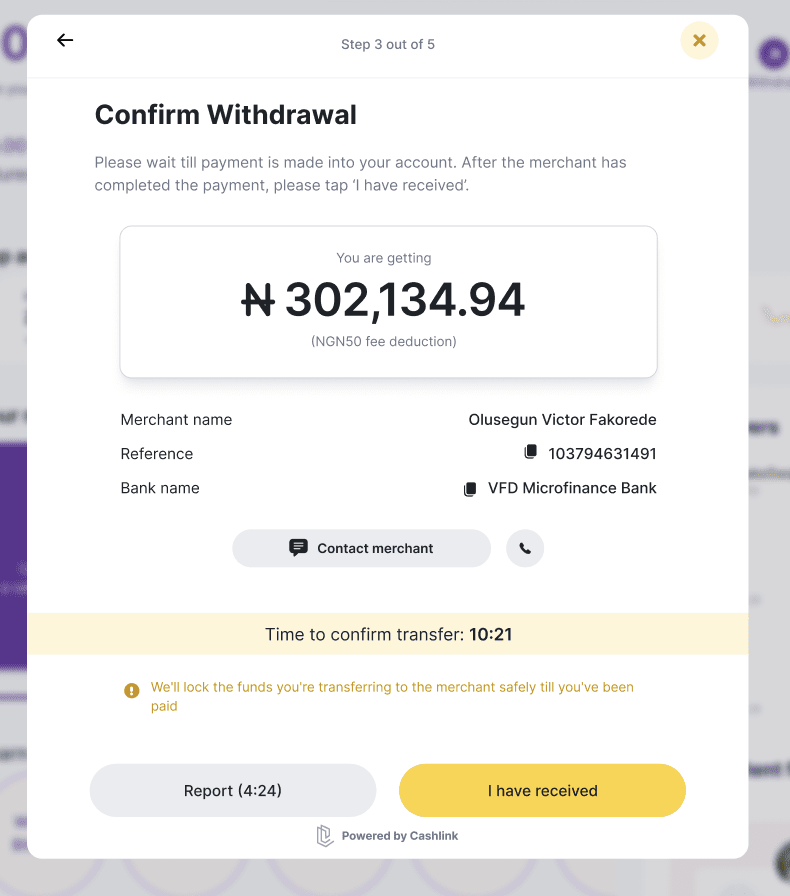Click the yellow warning exclamation icon
790x896 pixels.
[131, 691]
